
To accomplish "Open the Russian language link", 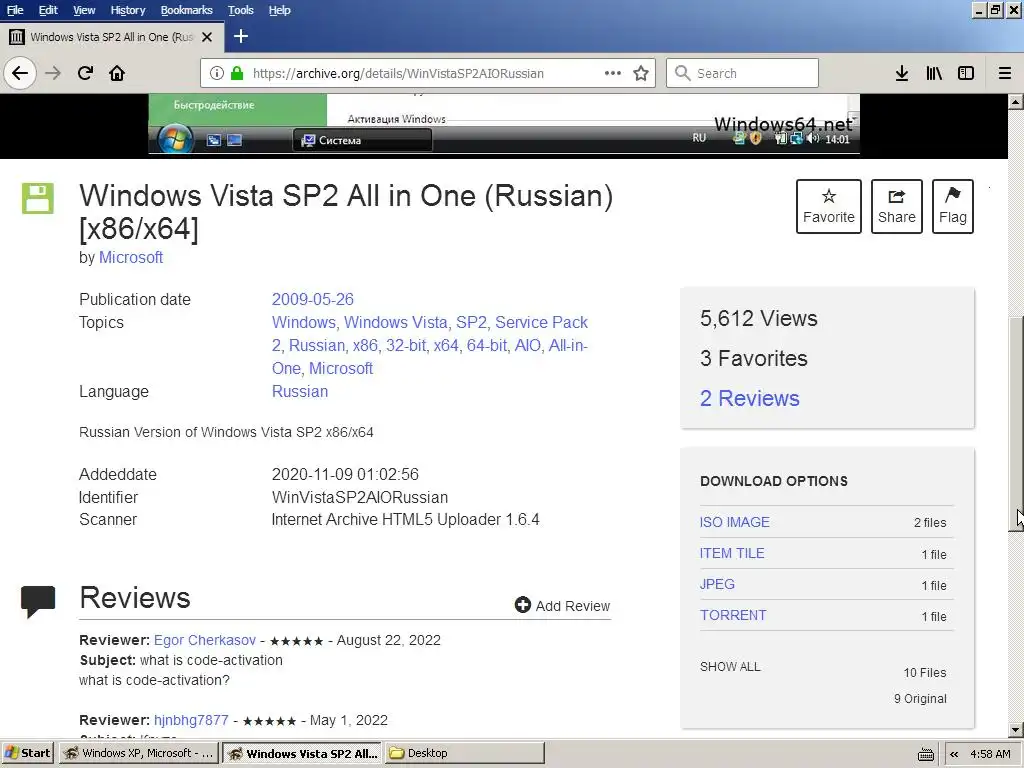I will click(300, 391).
